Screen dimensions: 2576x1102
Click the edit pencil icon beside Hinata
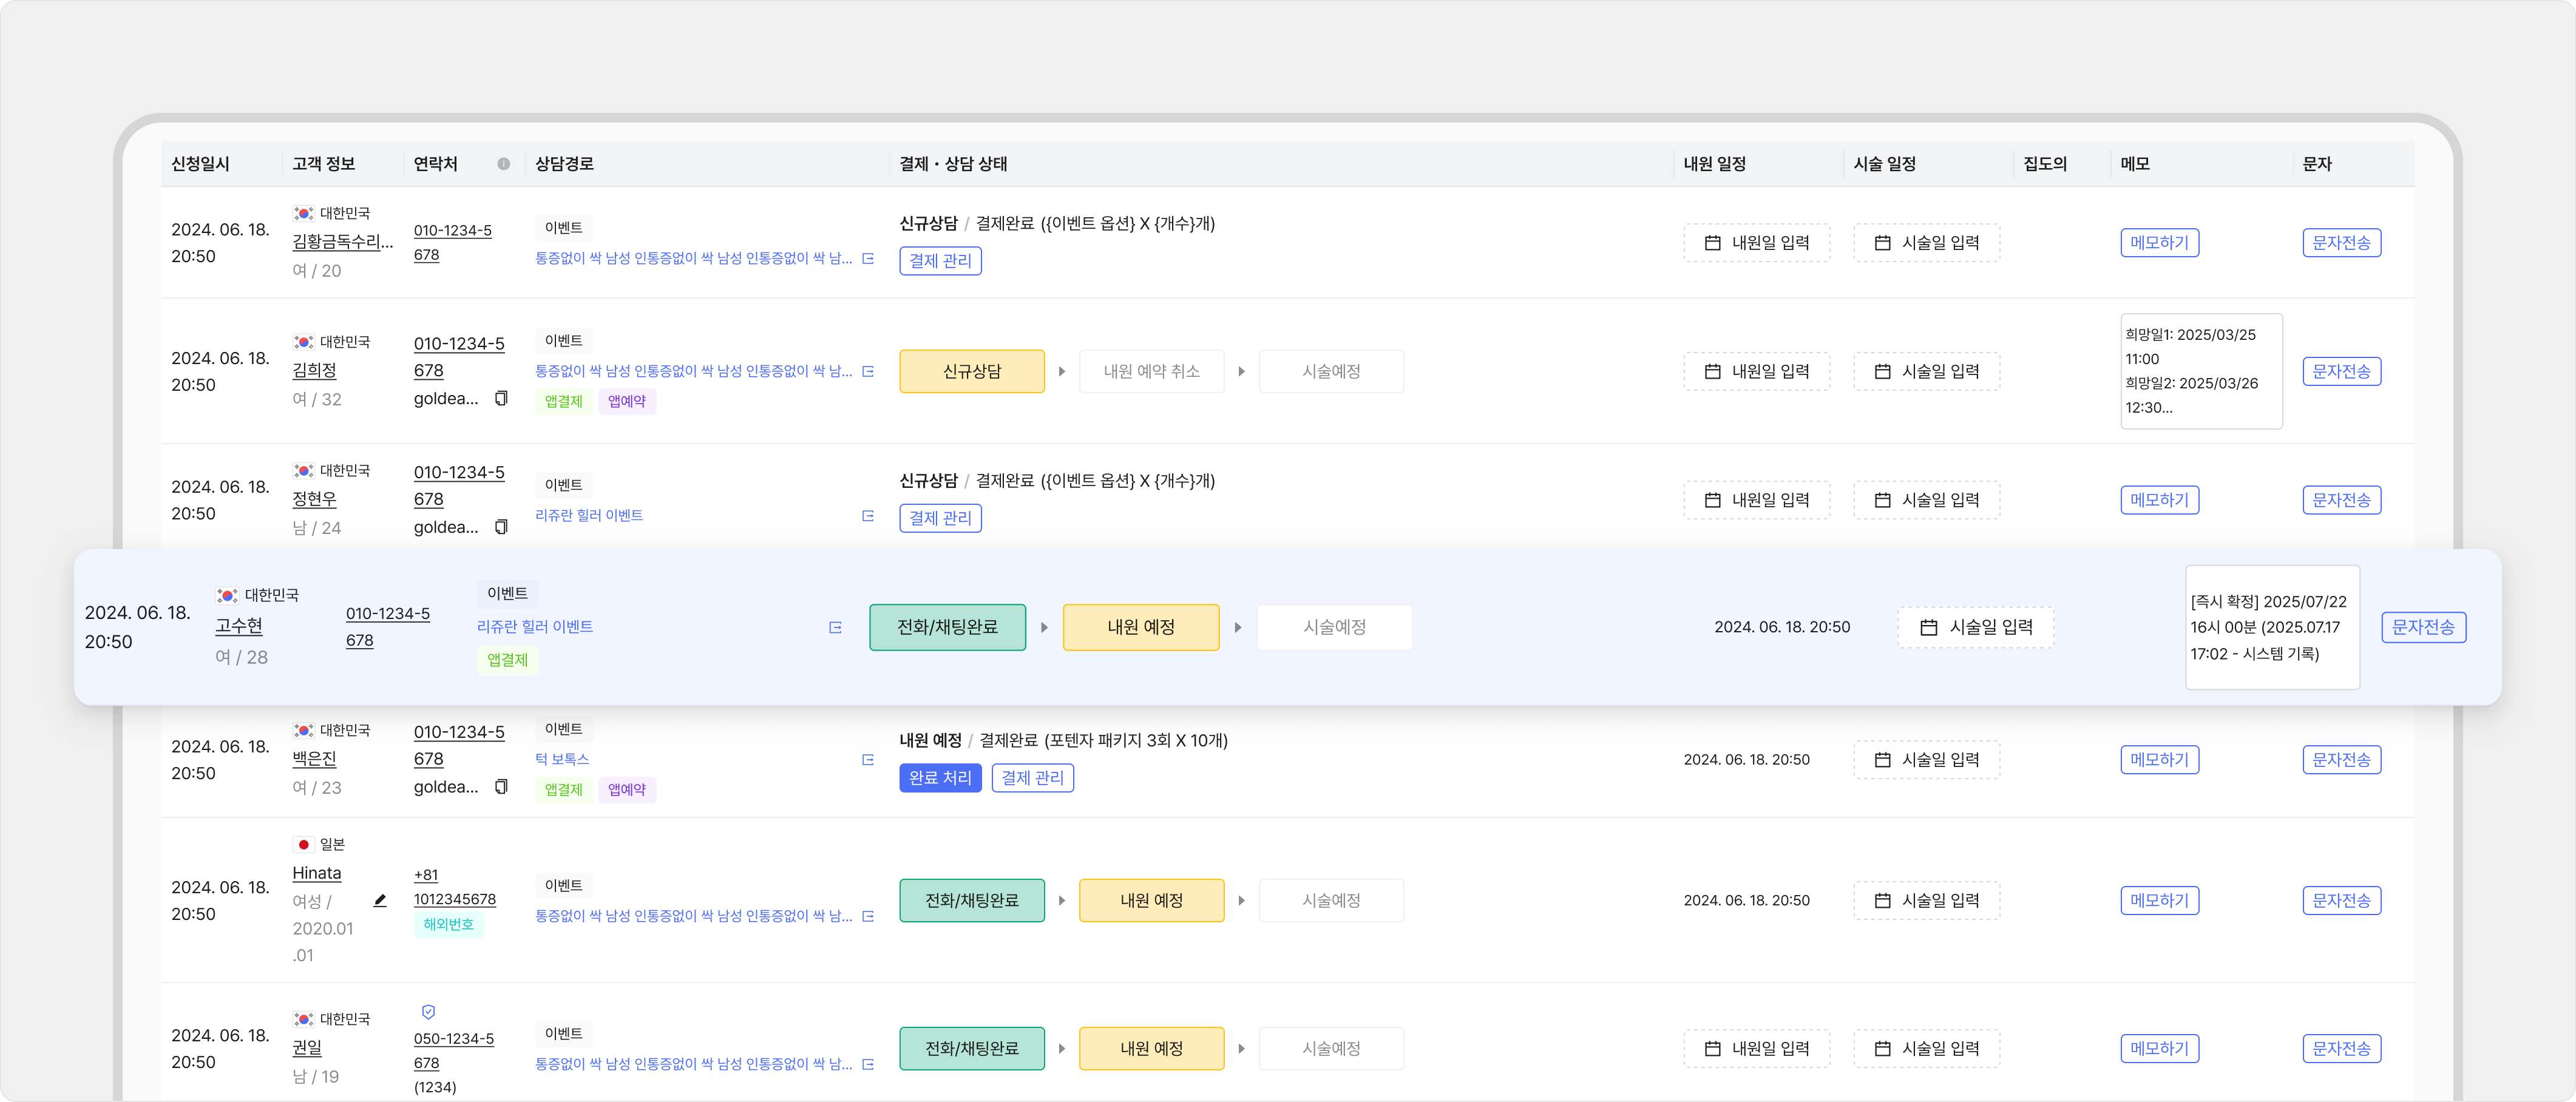(380, 901)
